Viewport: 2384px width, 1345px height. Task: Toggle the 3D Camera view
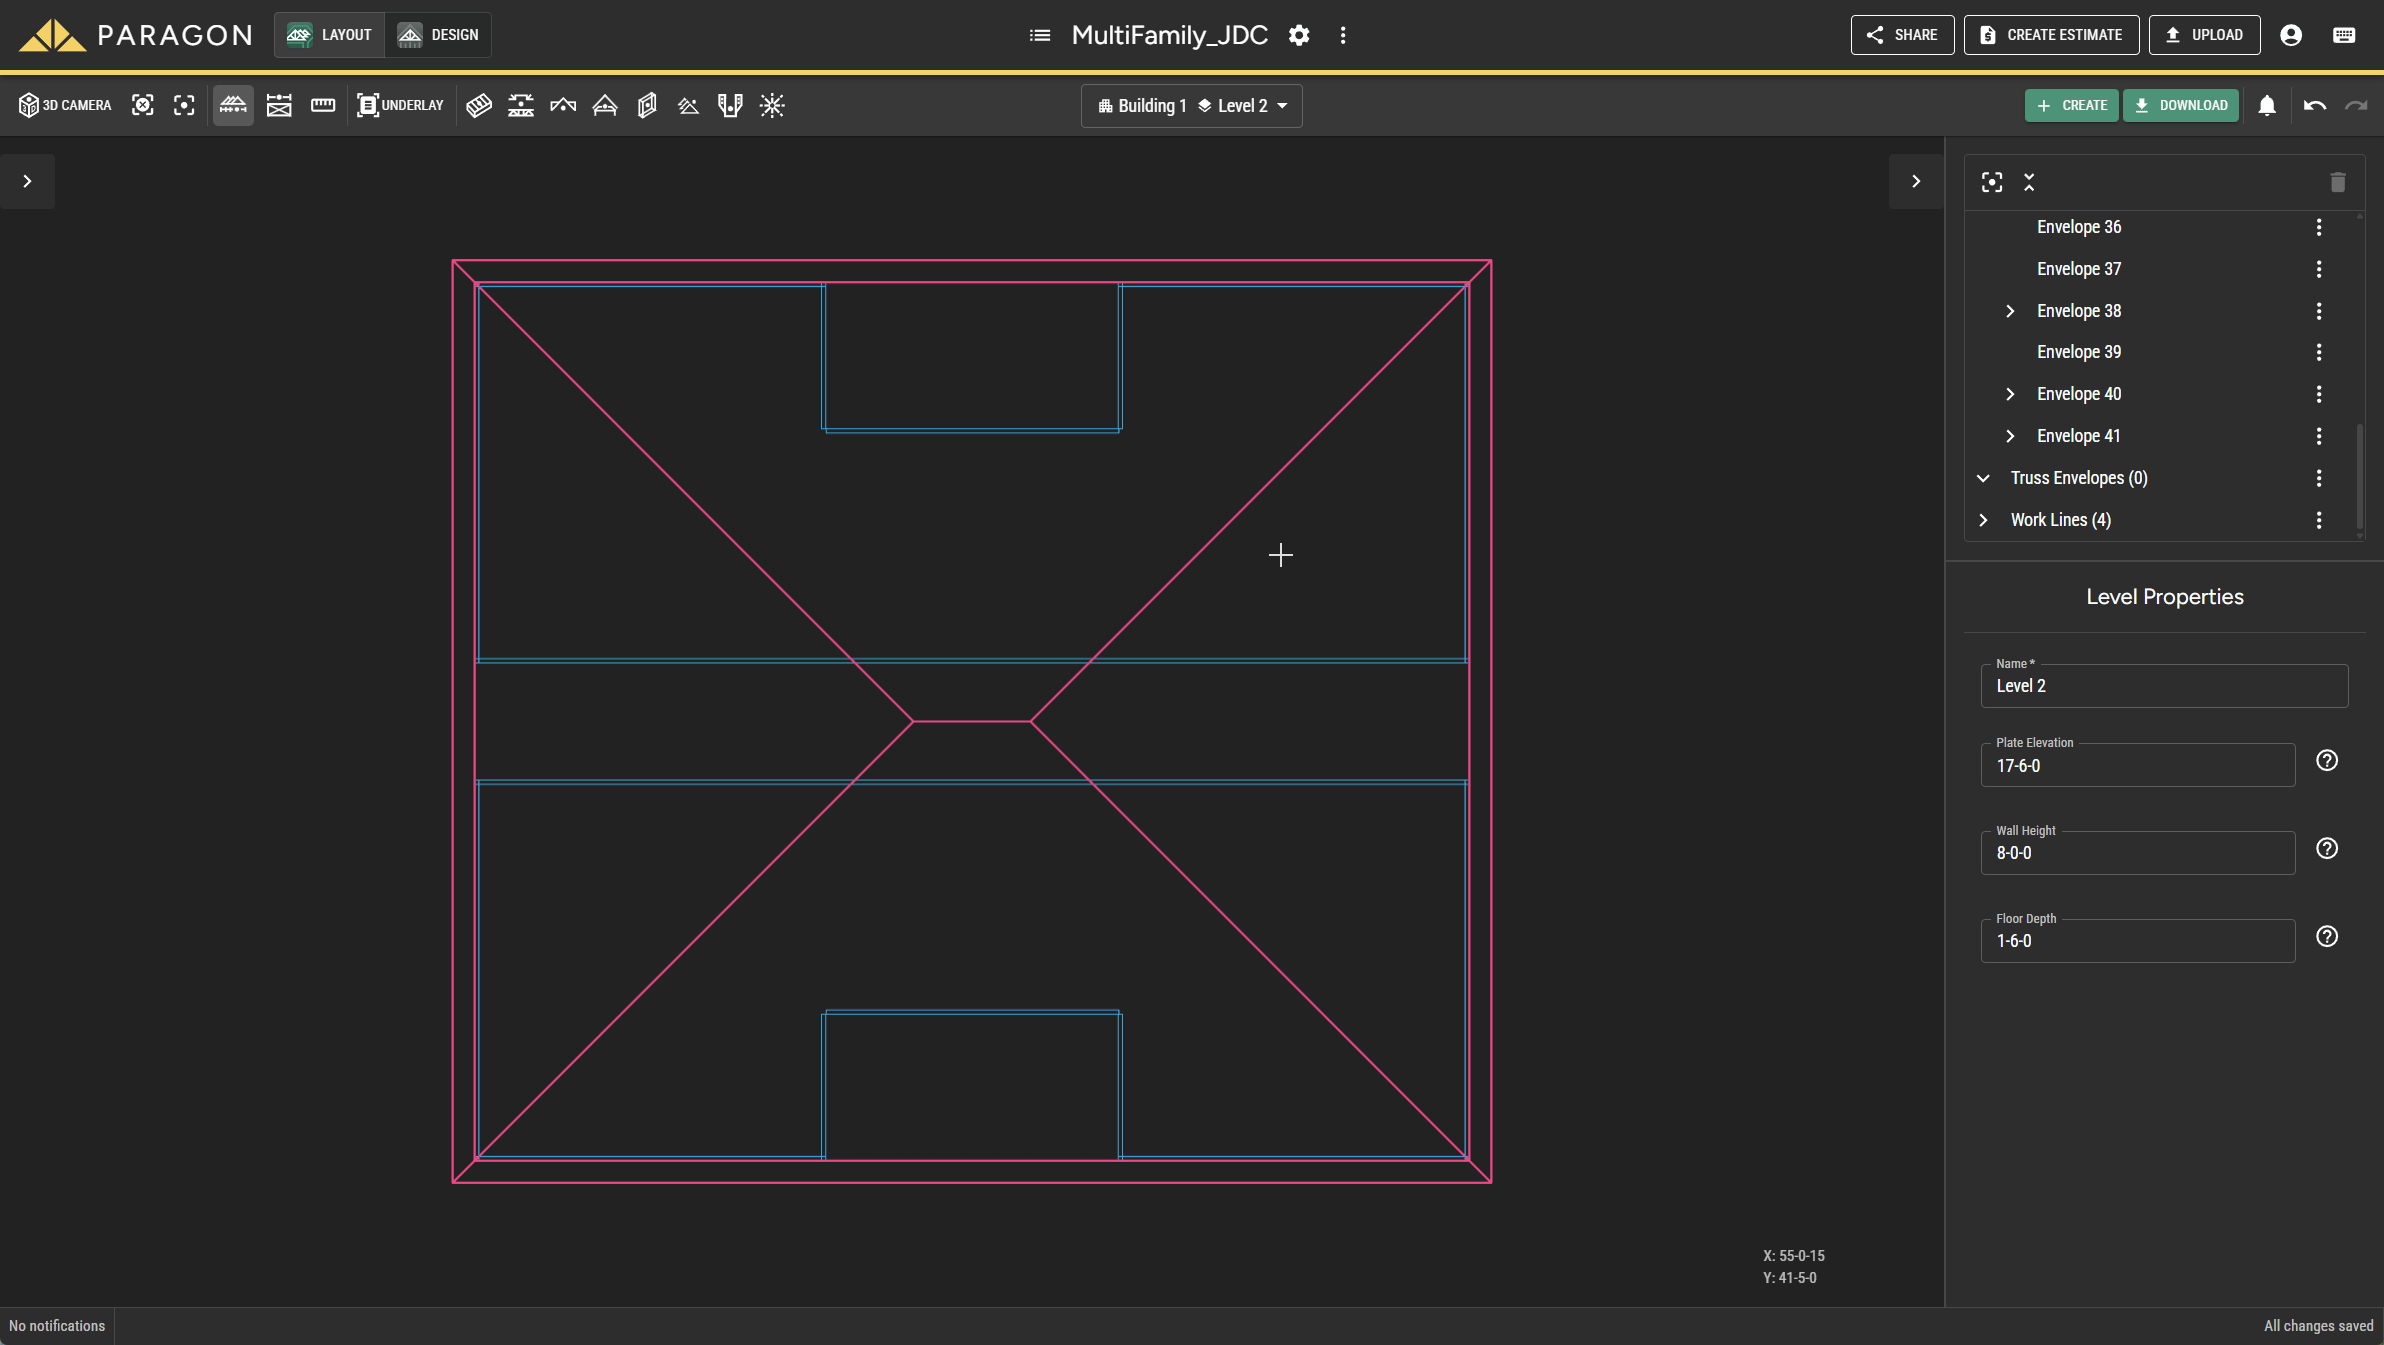(x=65, y=105)
